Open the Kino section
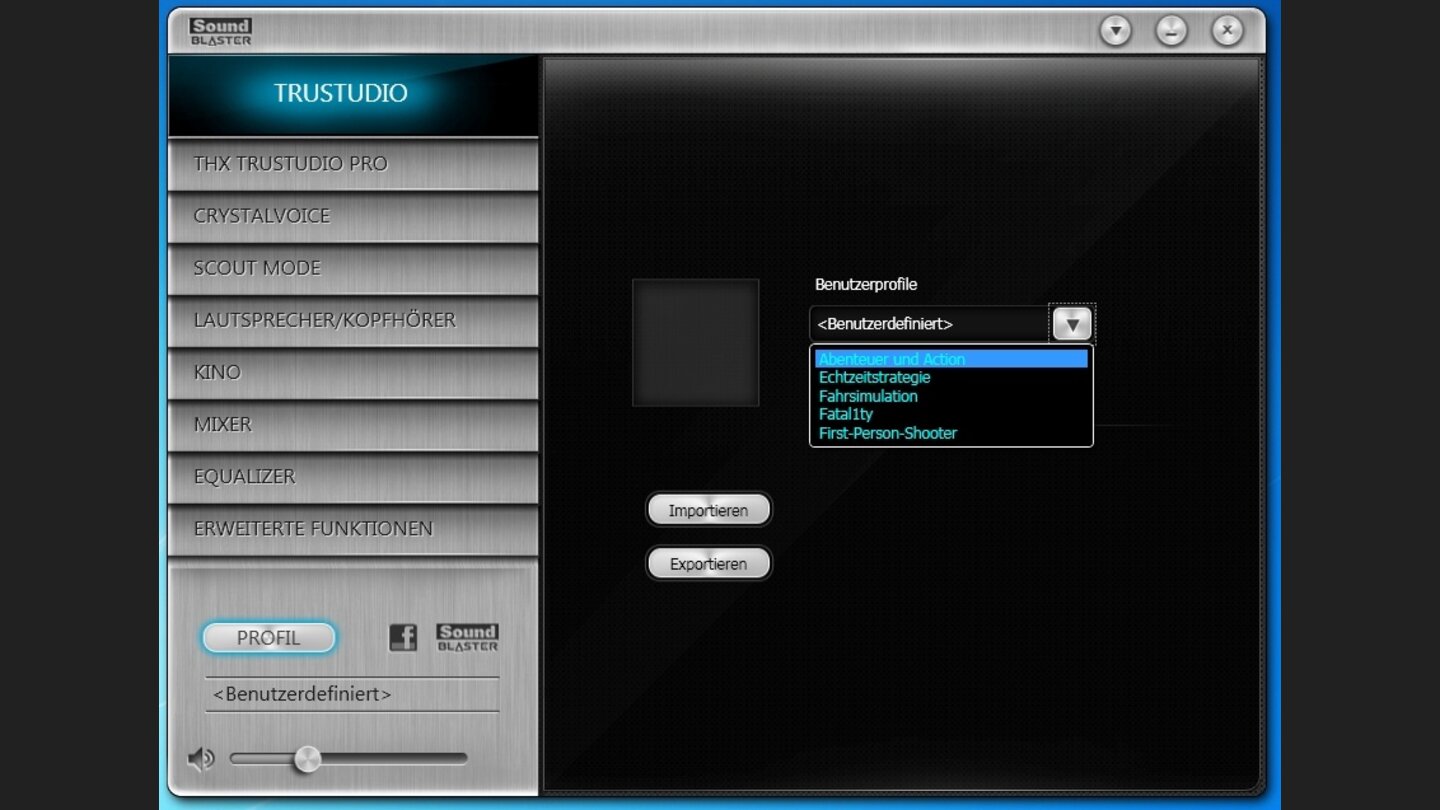The height and width of the screenshot is (810, 1440). pyautogui.click(x=353, y=372)
